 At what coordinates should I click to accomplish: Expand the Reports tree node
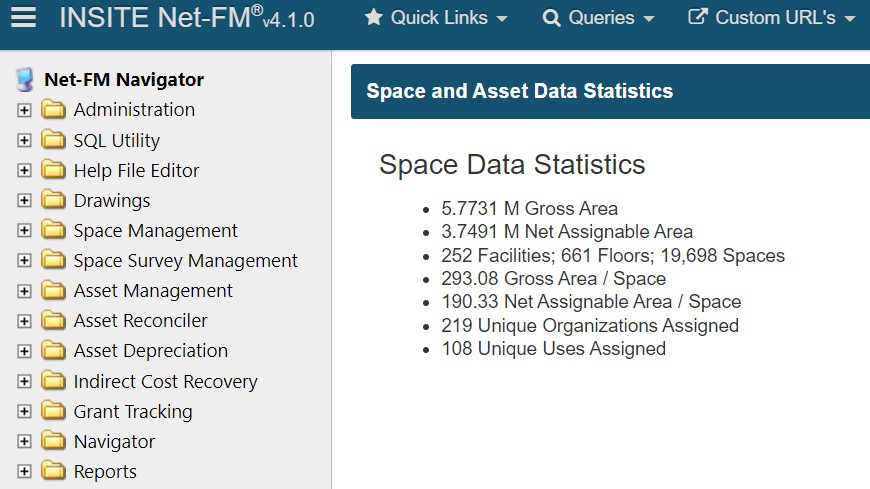click(24, 471)
